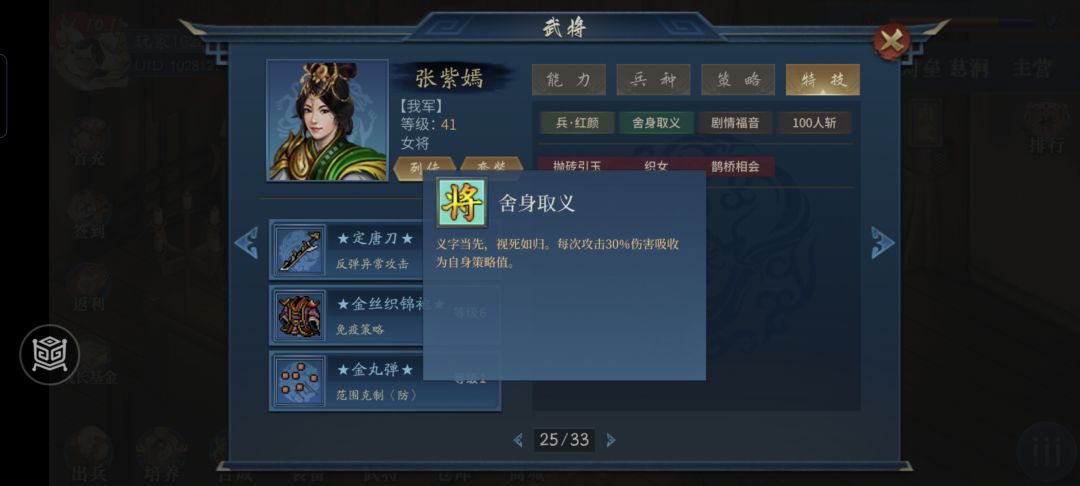The width and height of the screenshot is (1080, 486).
Task: Select the 兵·红颜 skill tag
Action: pyautogui.click(x=577, y=123)
